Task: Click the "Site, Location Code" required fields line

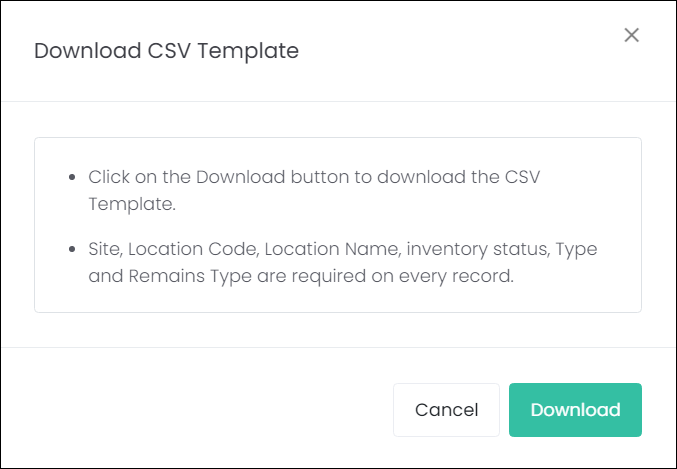Action: tap(342, 249)
